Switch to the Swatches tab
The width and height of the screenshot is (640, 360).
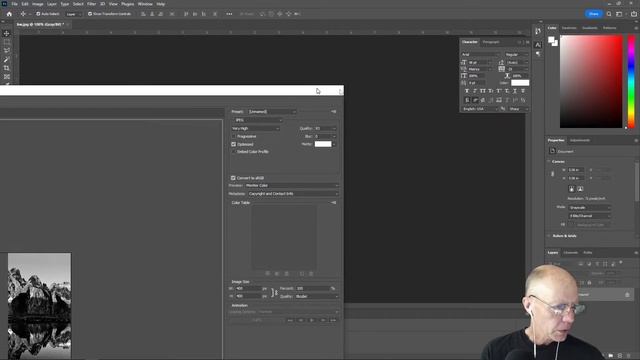click(569, 28)
